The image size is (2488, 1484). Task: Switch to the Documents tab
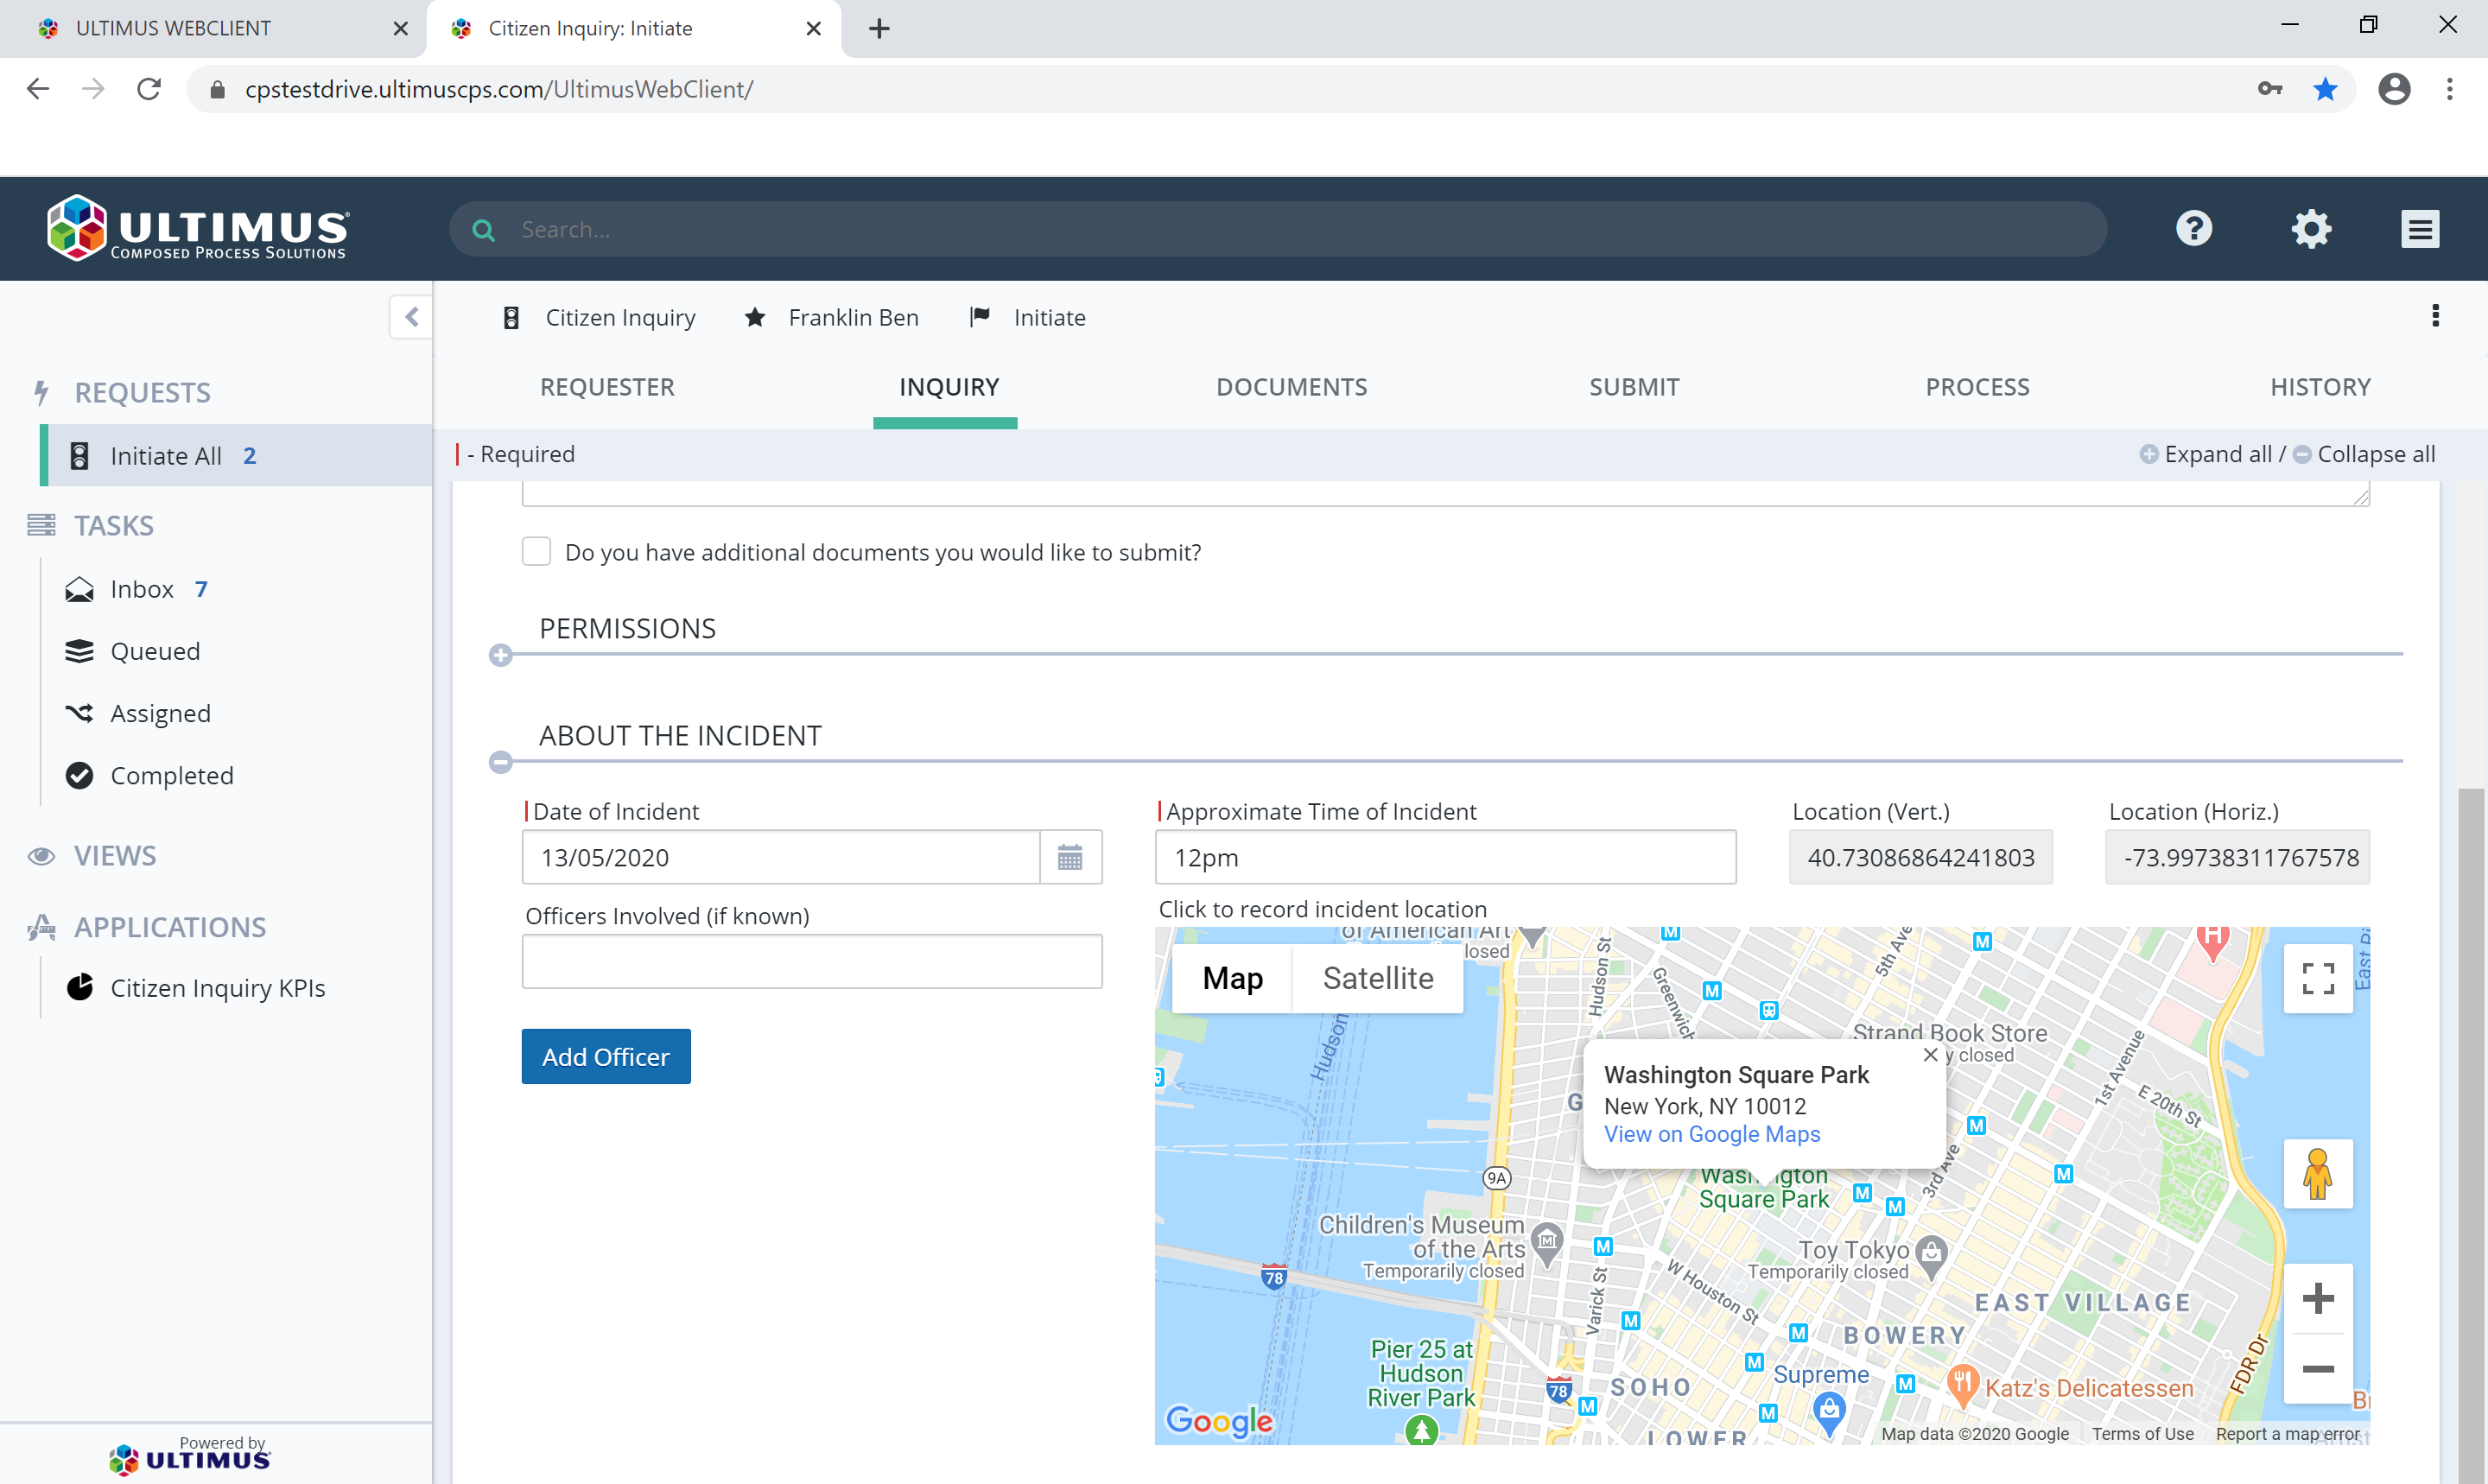coord(1291,387)
